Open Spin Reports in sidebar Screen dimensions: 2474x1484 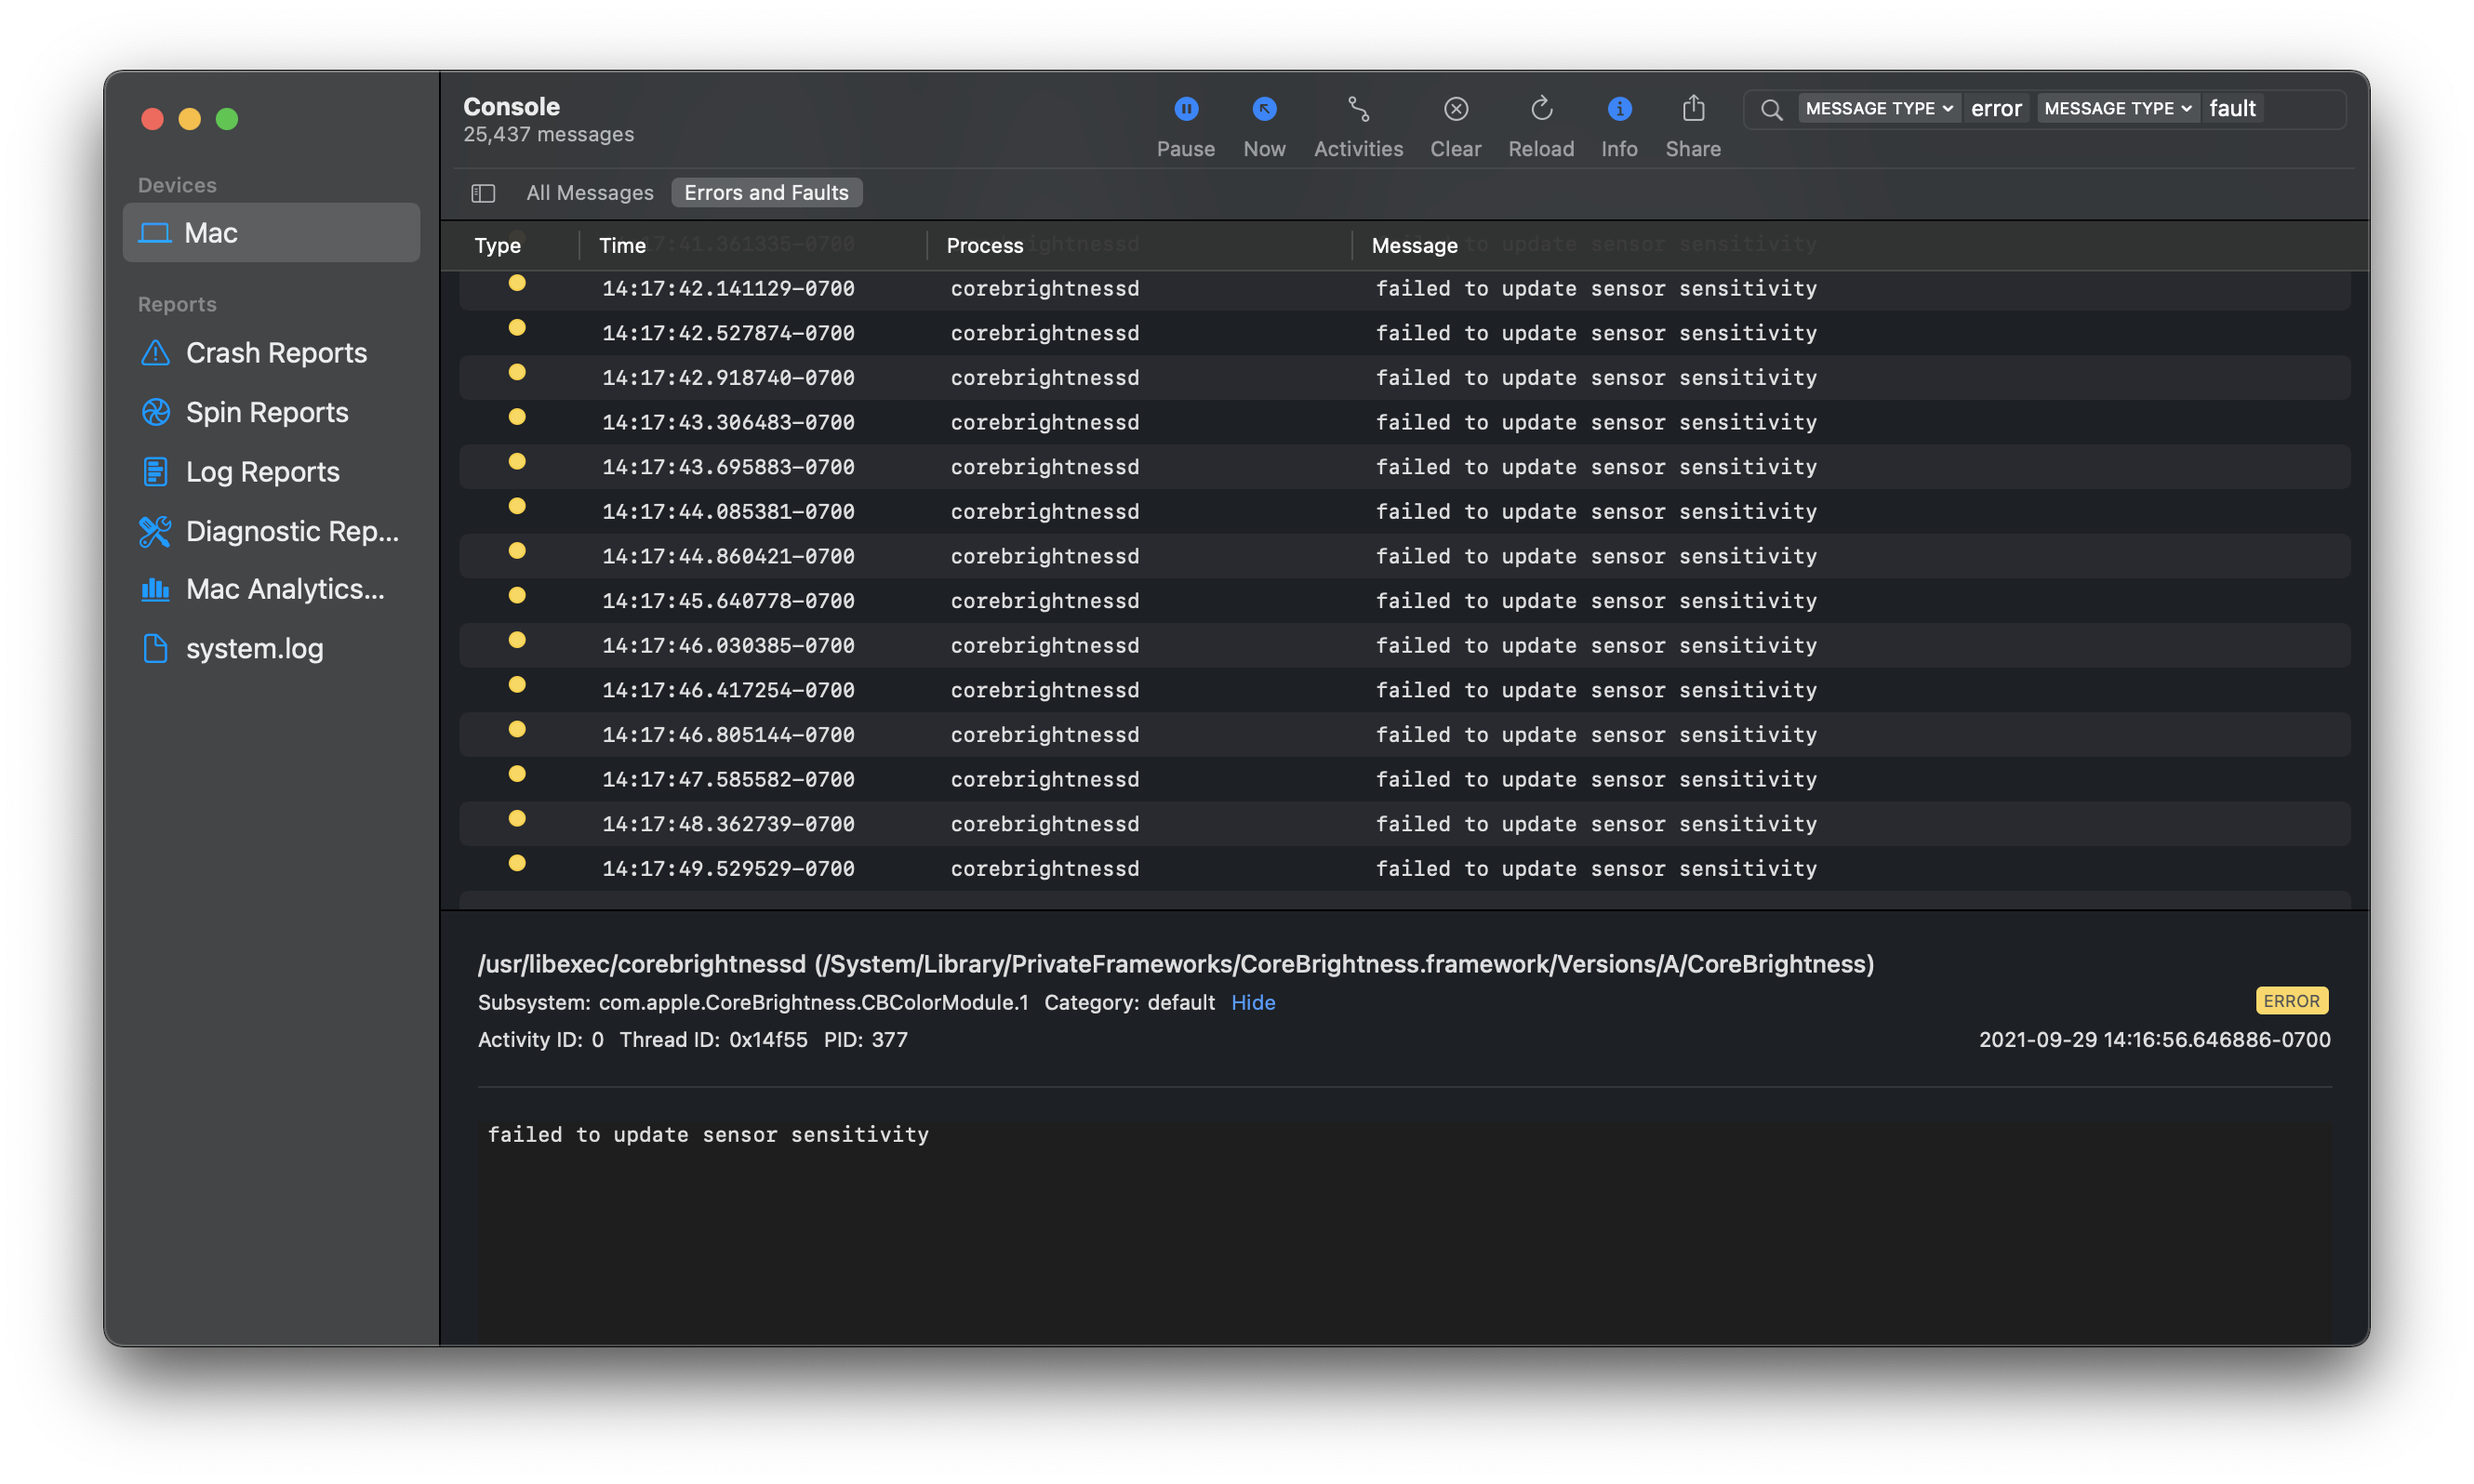(x=266, y=412)
